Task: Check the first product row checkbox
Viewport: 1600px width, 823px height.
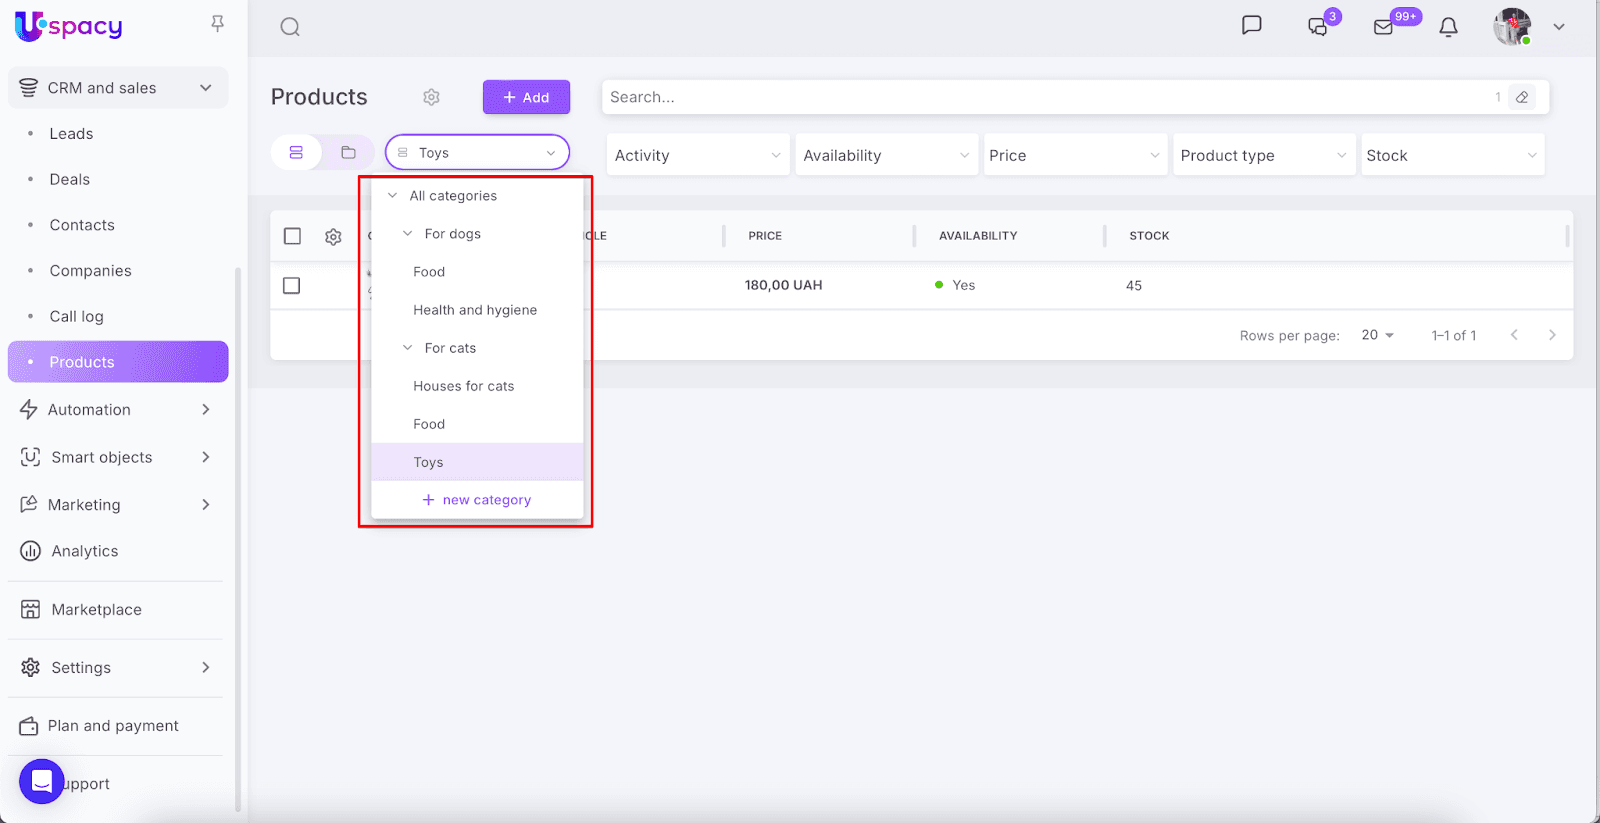Action: [x=292, y=286]
